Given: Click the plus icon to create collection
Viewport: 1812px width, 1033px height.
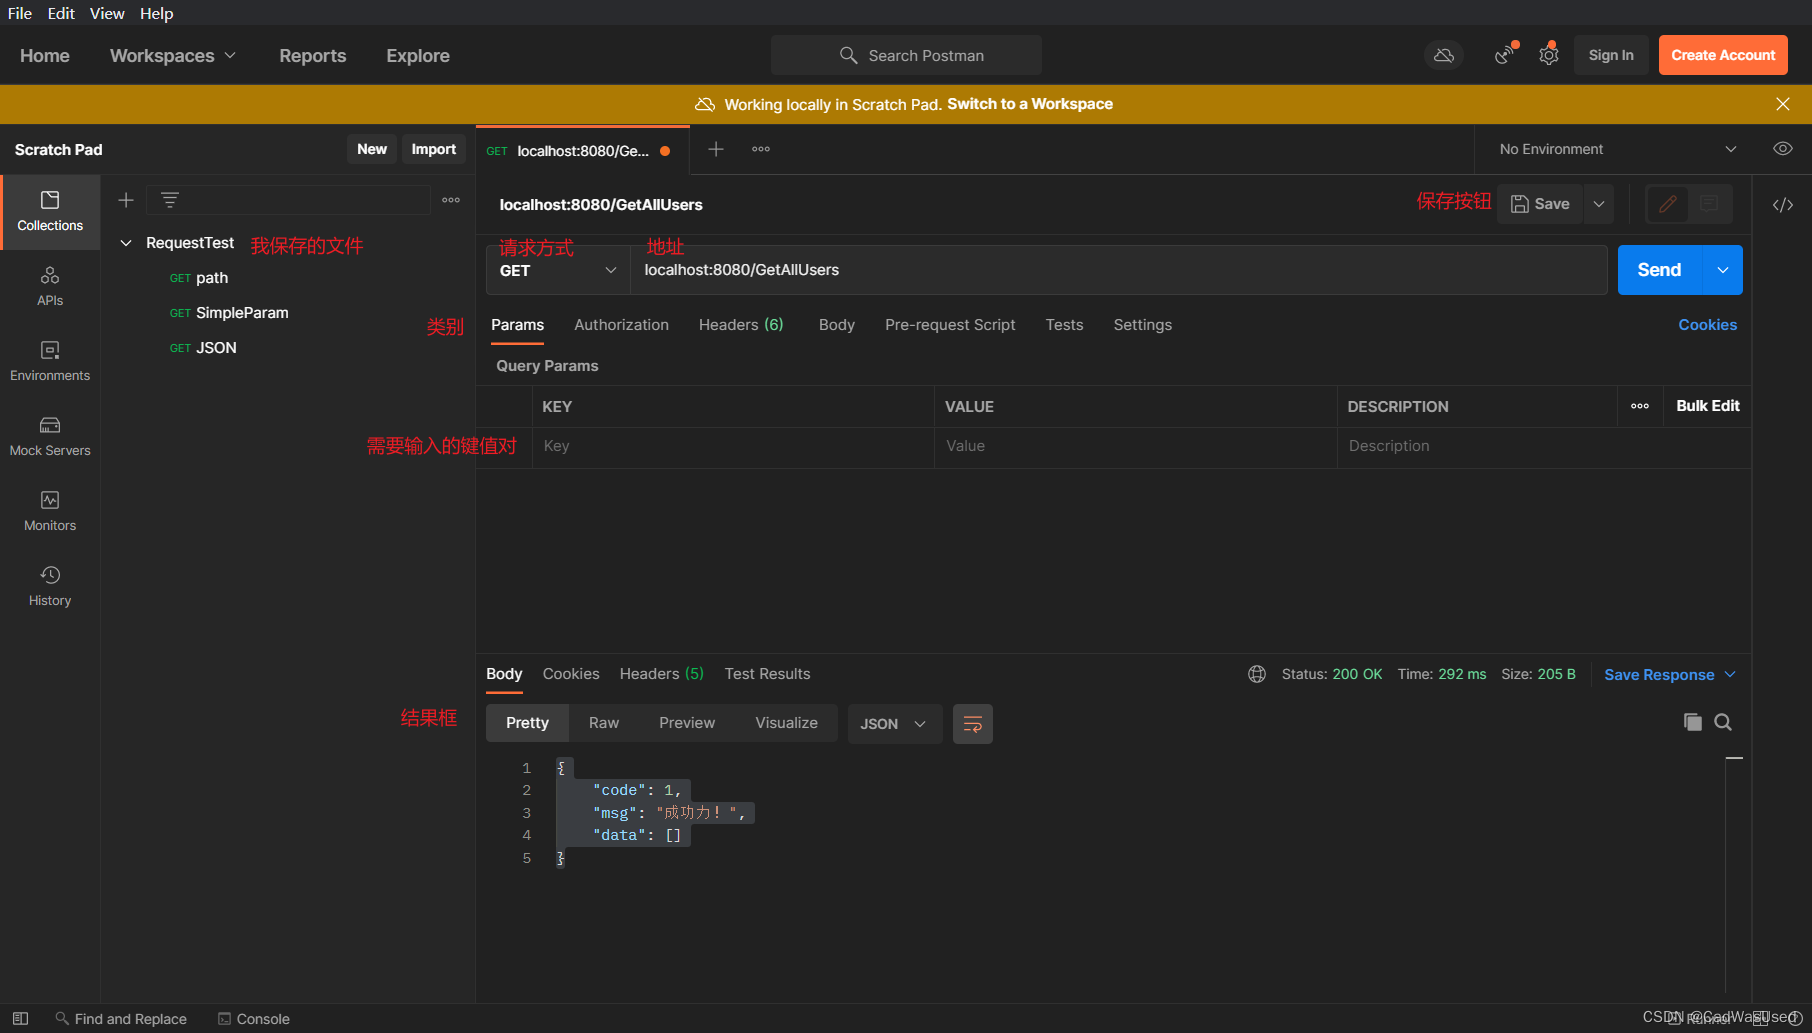Looking at the screenshot, I should pyautogui.click(x=126, y=200).
